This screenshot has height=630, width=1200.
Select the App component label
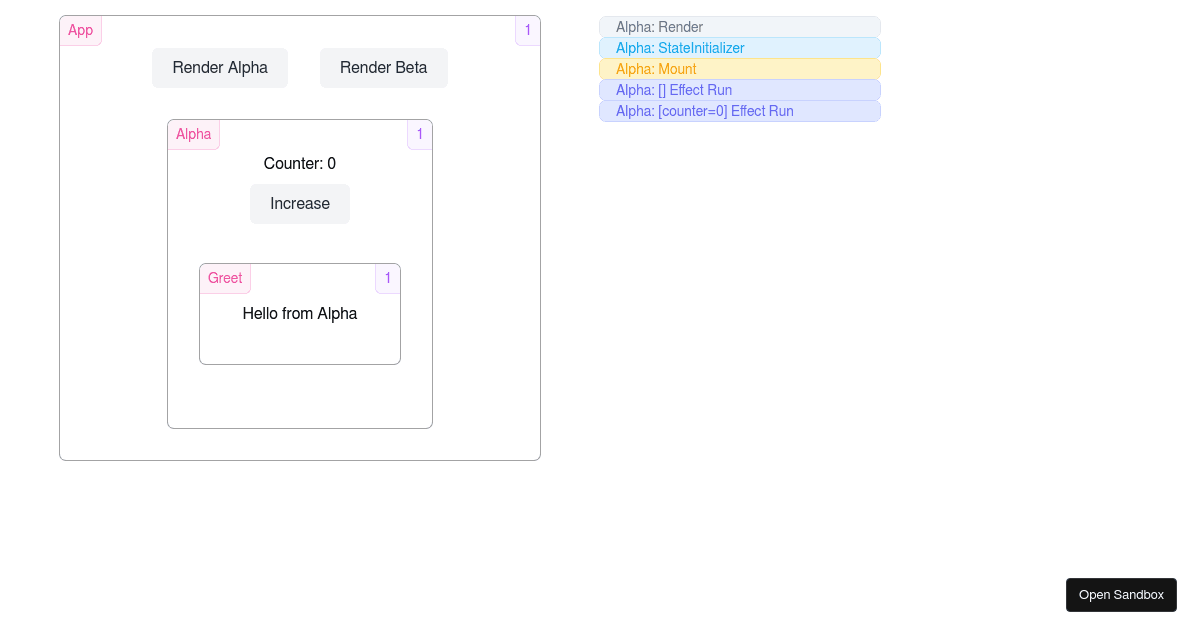click(81, 31)
